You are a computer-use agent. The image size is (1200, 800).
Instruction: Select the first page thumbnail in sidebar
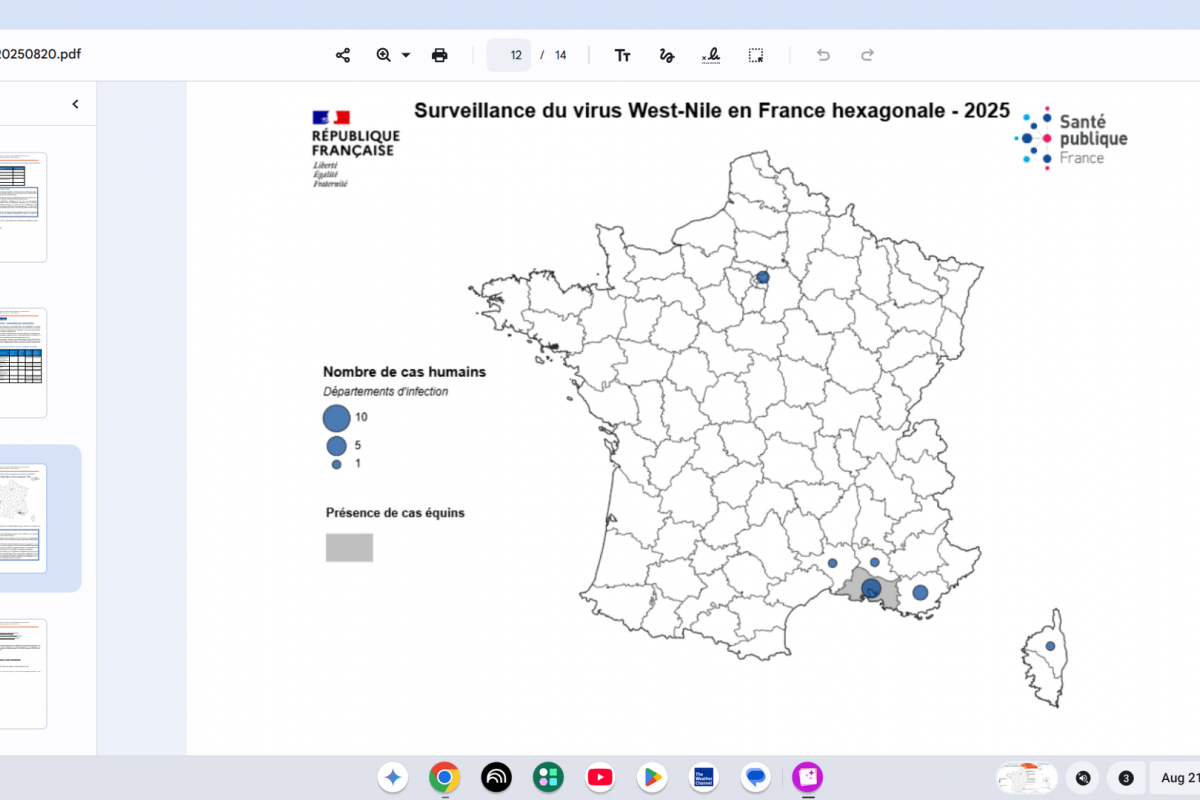coord(23,207)
